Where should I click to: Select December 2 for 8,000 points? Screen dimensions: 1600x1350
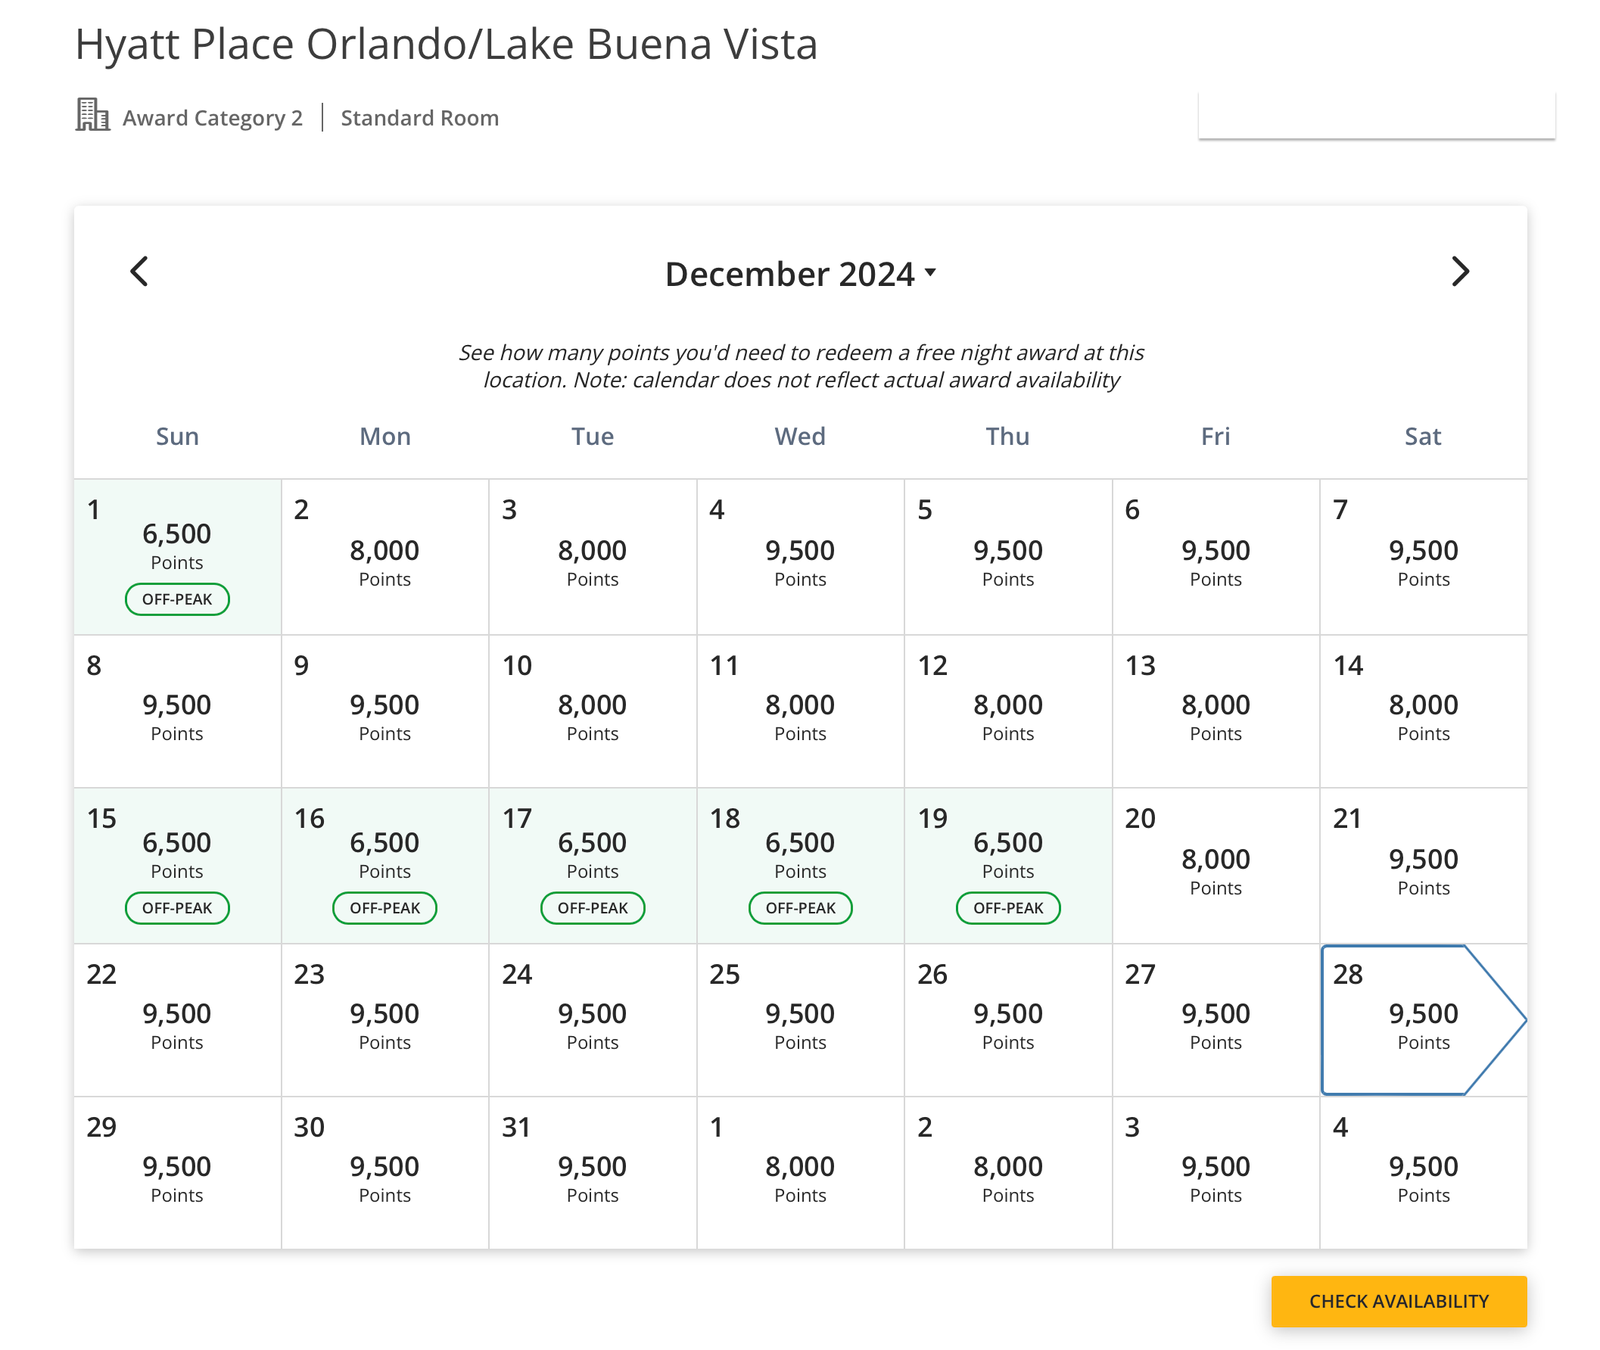tap(385, 557)
